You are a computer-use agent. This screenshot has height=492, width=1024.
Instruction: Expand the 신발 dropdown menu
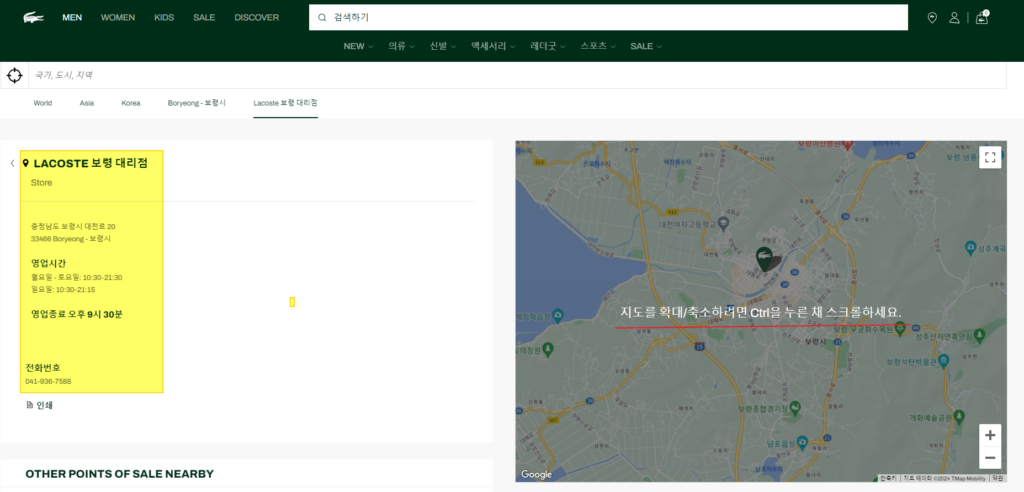pos(443,46)
